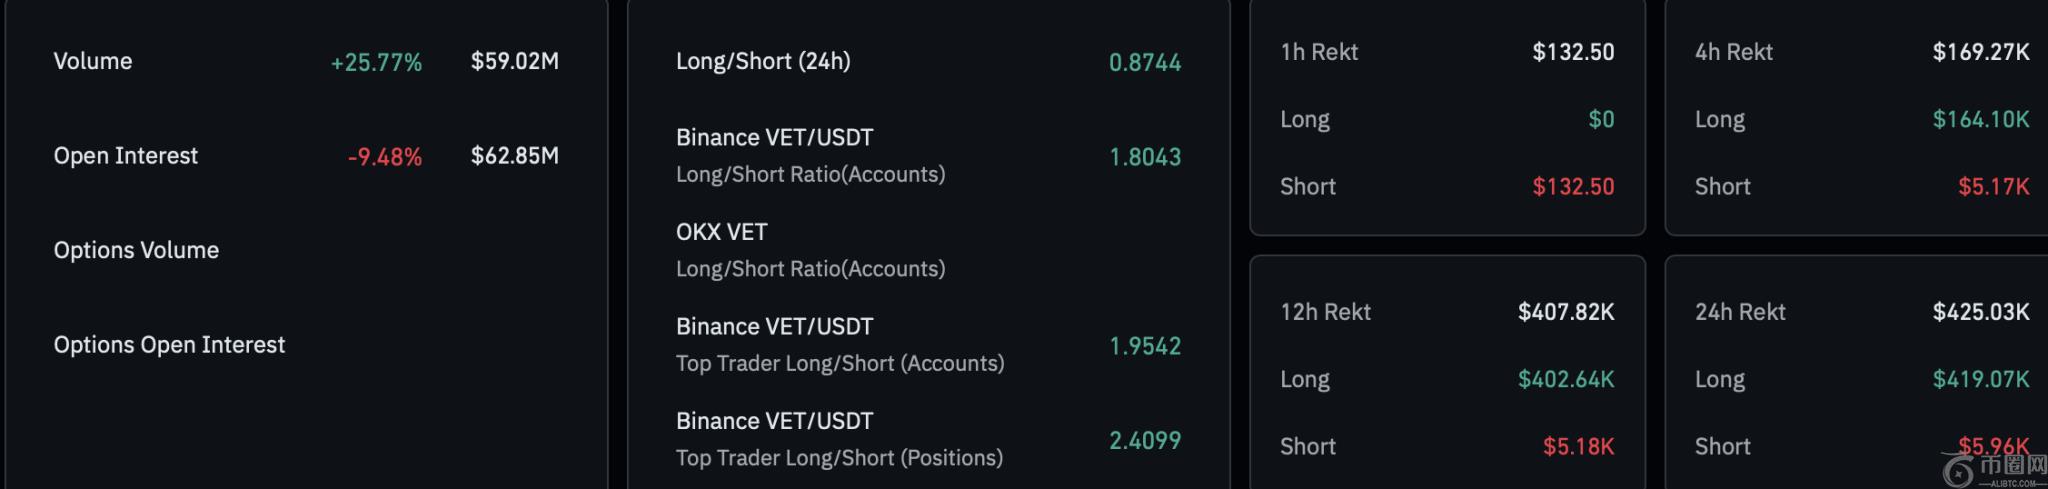Image resolution: width=2048 pixels, height=489 pixels.
Task: Open the OKX VET ratio entry
Action: point(810,250)
